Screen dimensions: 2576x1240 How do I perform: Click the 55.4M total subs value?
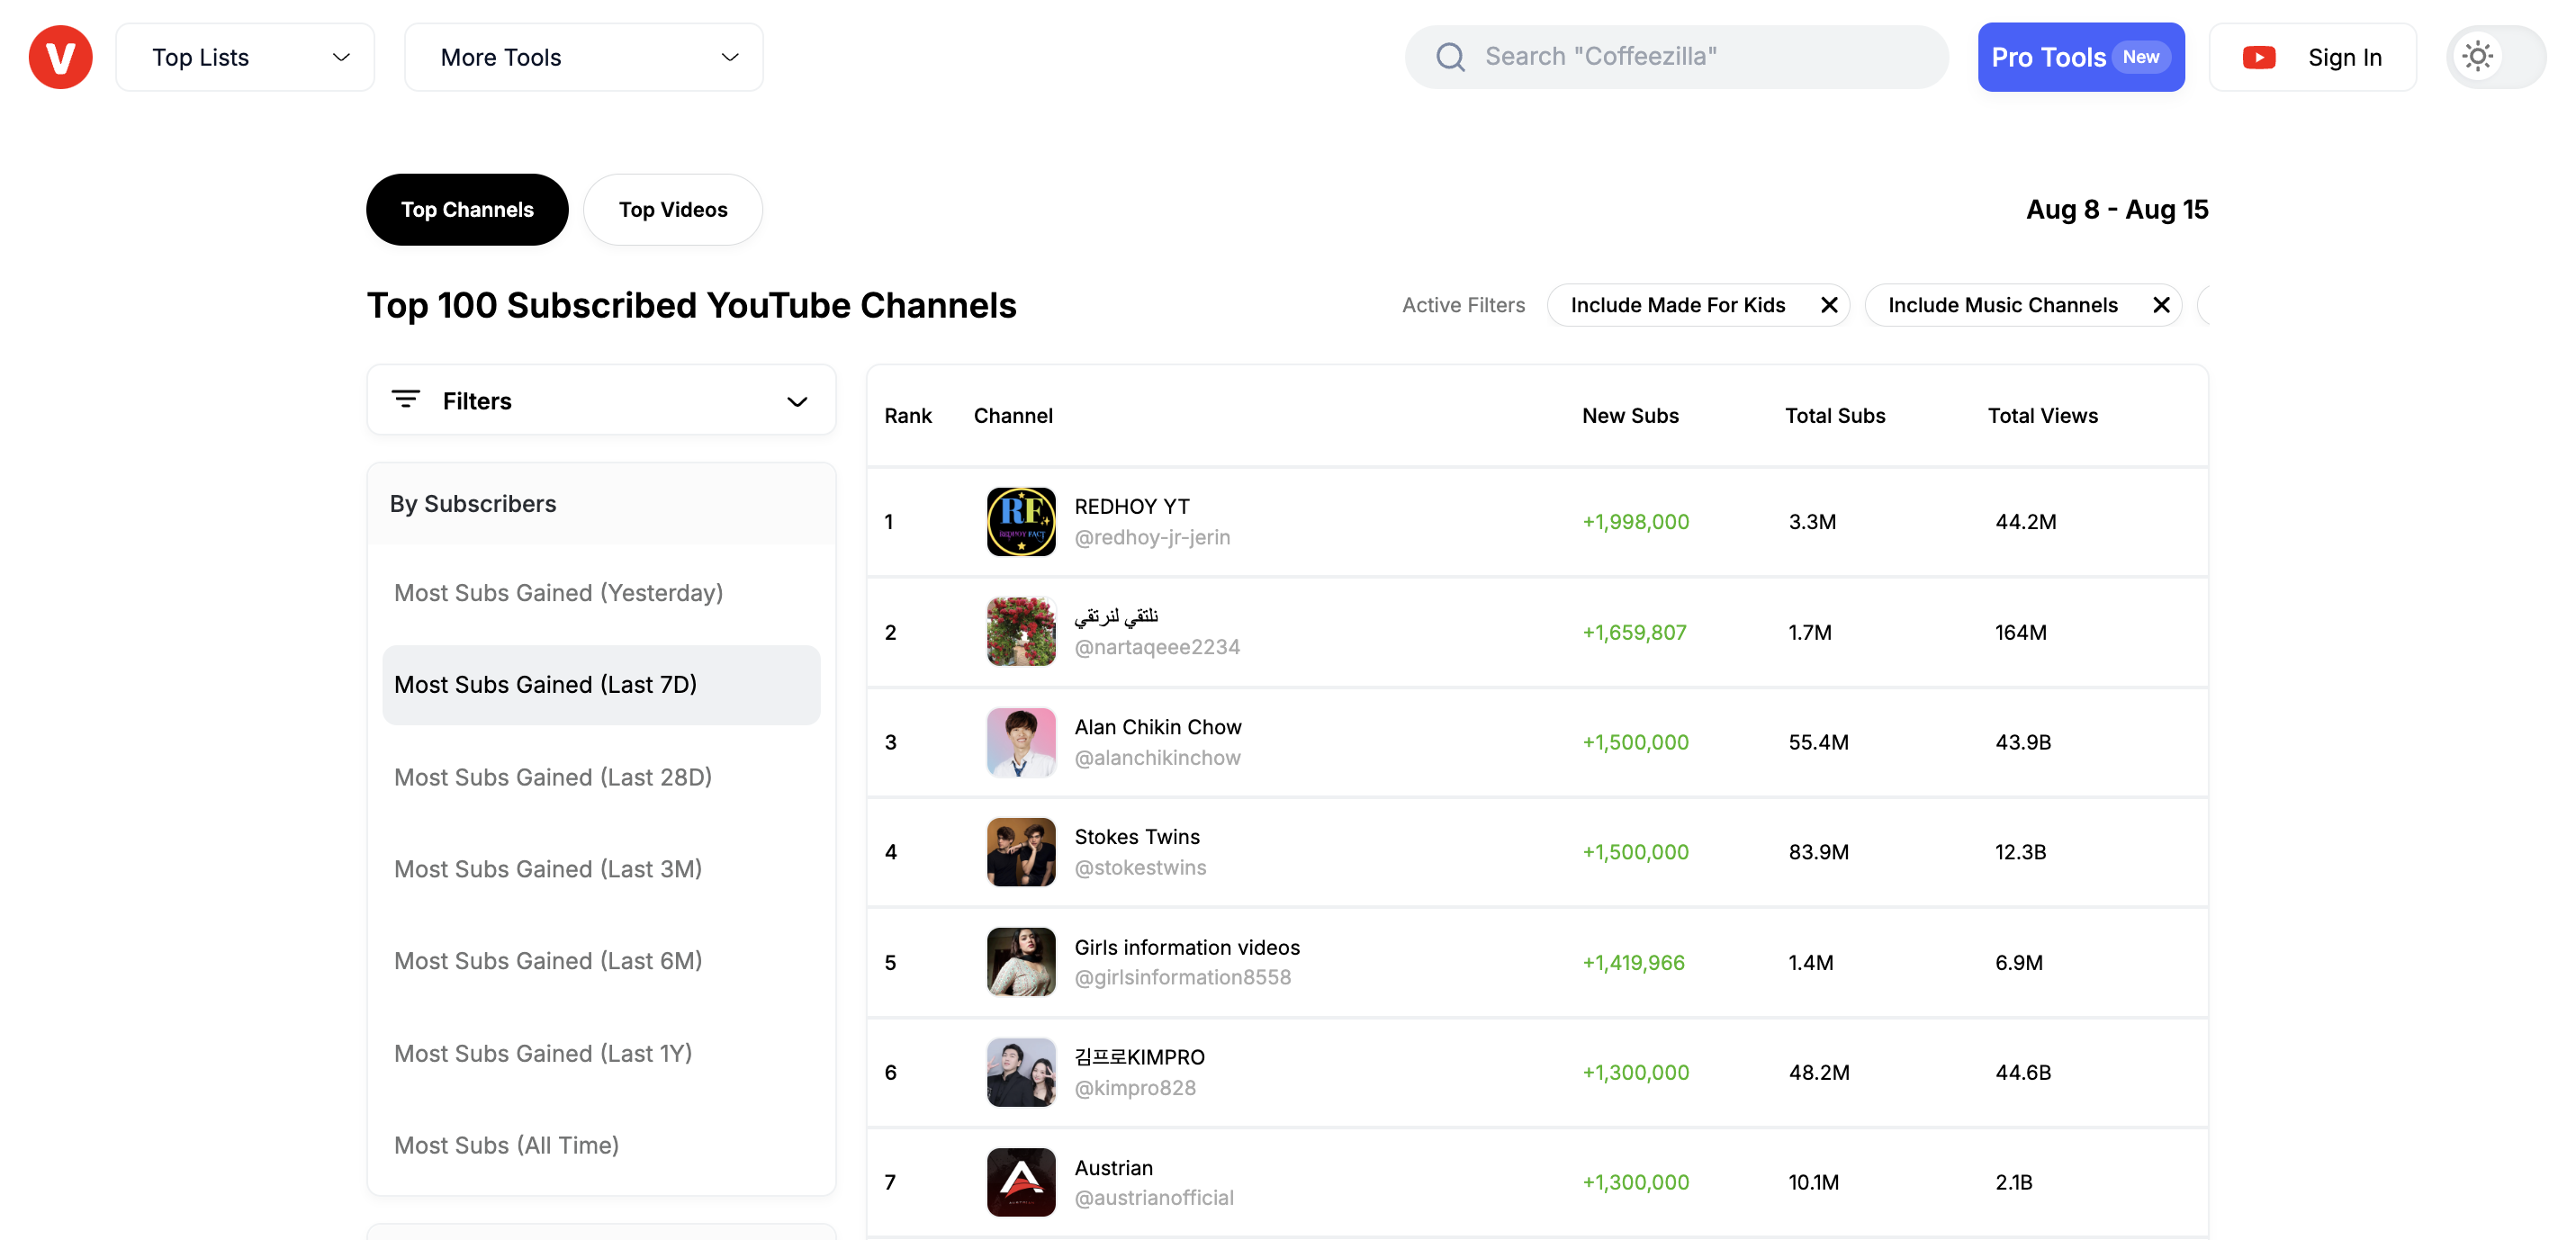[x=1818, y=742]
